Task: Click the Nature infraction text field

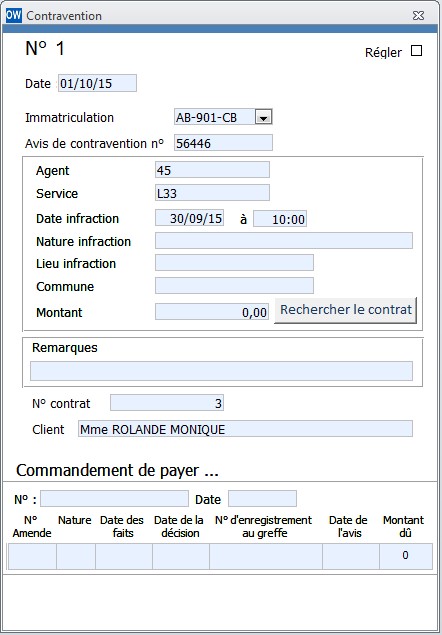Action: click(284, 241)
